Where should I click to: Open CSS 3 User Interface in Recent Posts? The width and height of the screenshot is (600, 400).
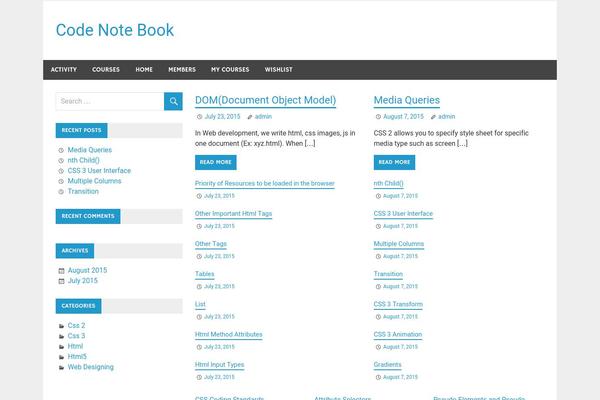point(99,171)
